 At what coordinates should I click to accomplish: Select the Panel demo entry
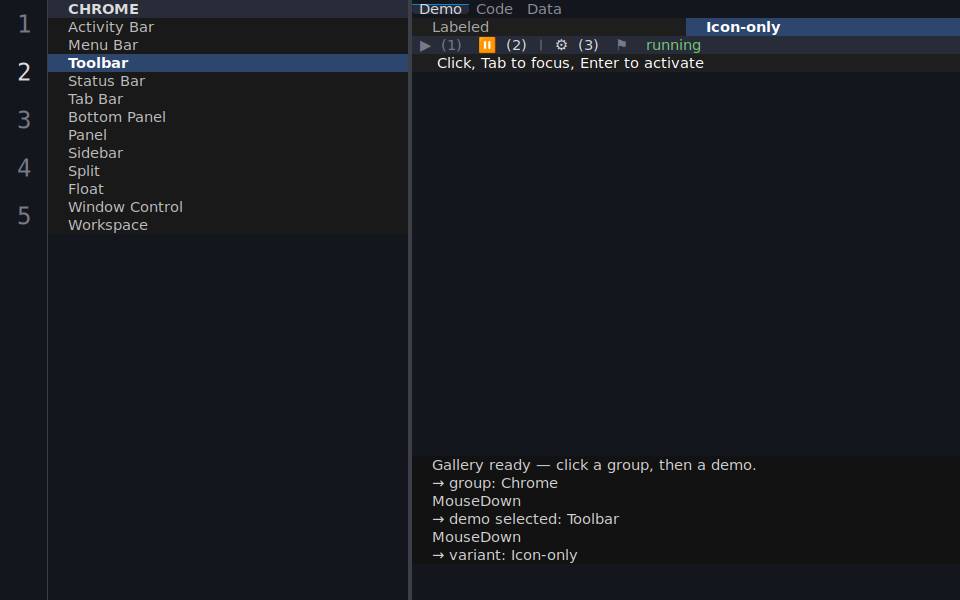(228, 135)
